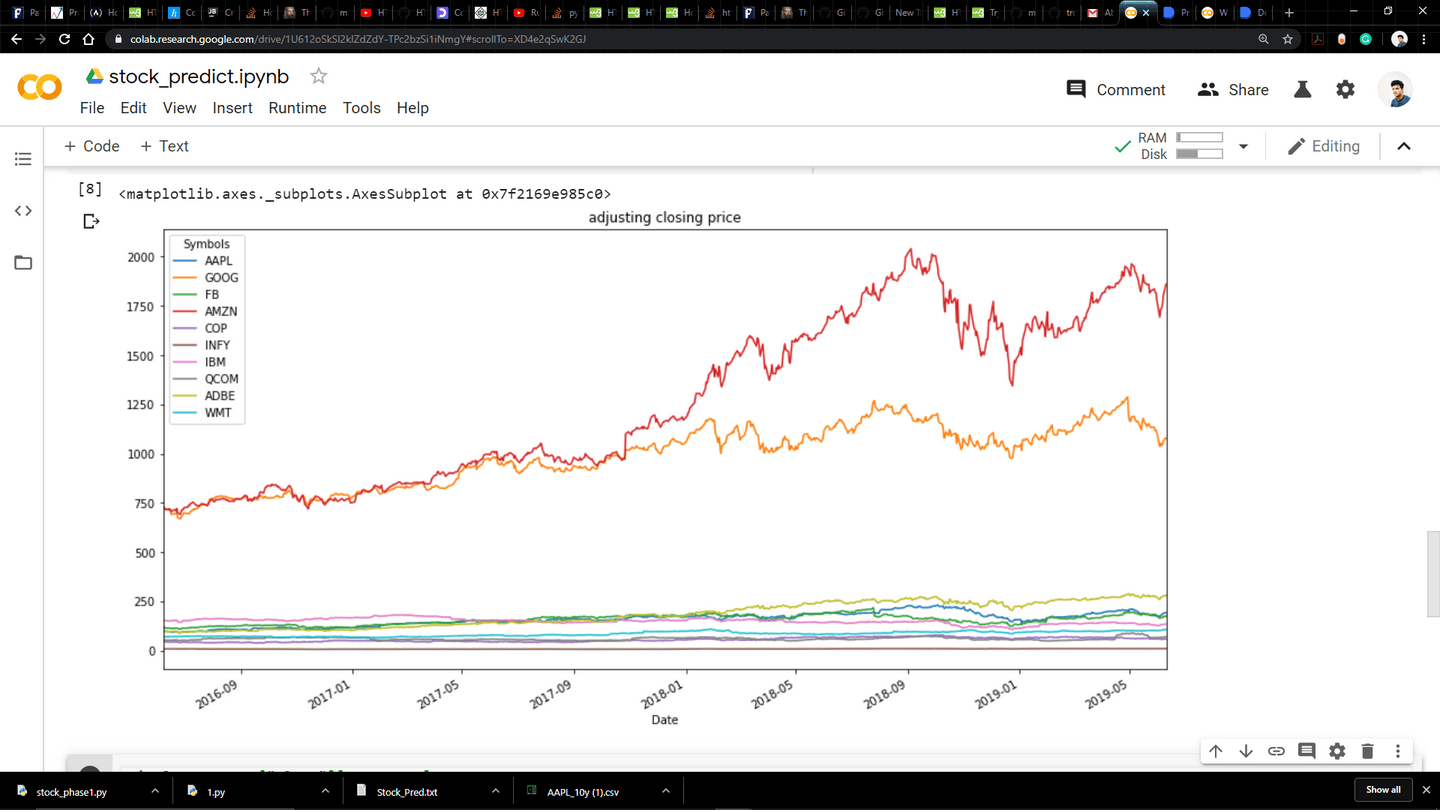Collapse the header with the up chevron
Viewport: 1440px width, 810px height.
pos(1404,146)
